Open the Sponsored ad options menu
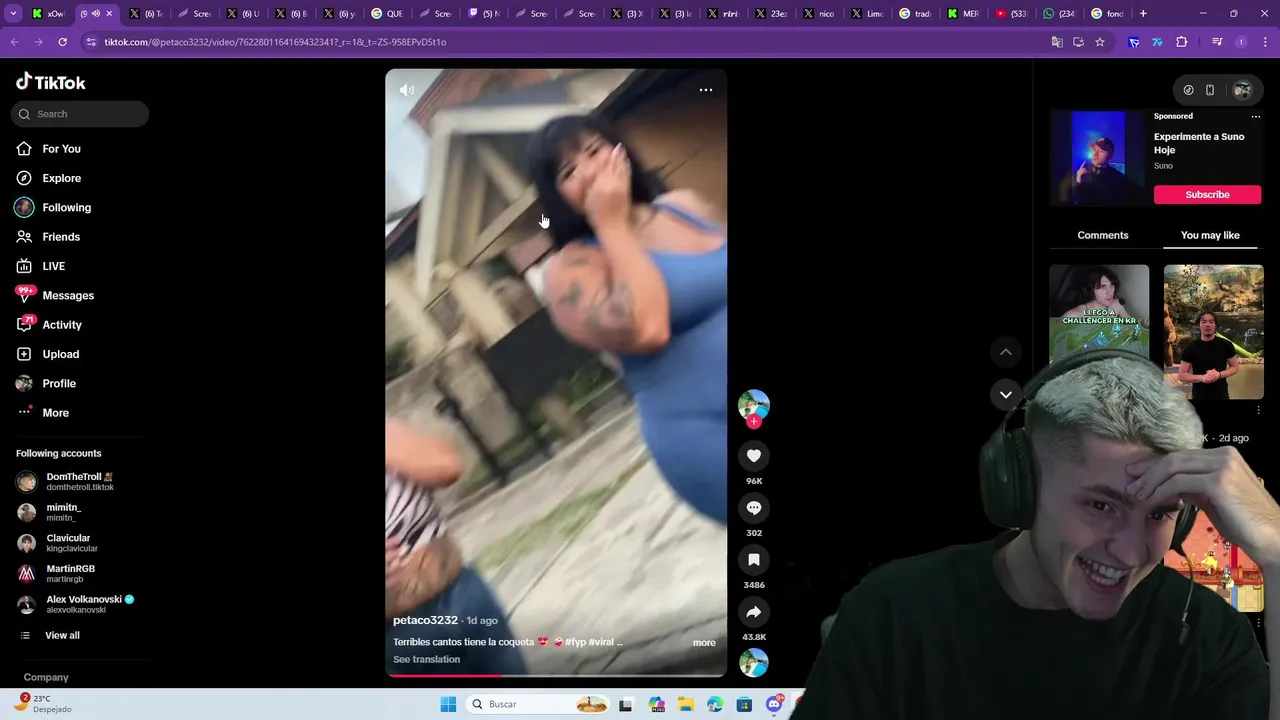 point(1256,116)
